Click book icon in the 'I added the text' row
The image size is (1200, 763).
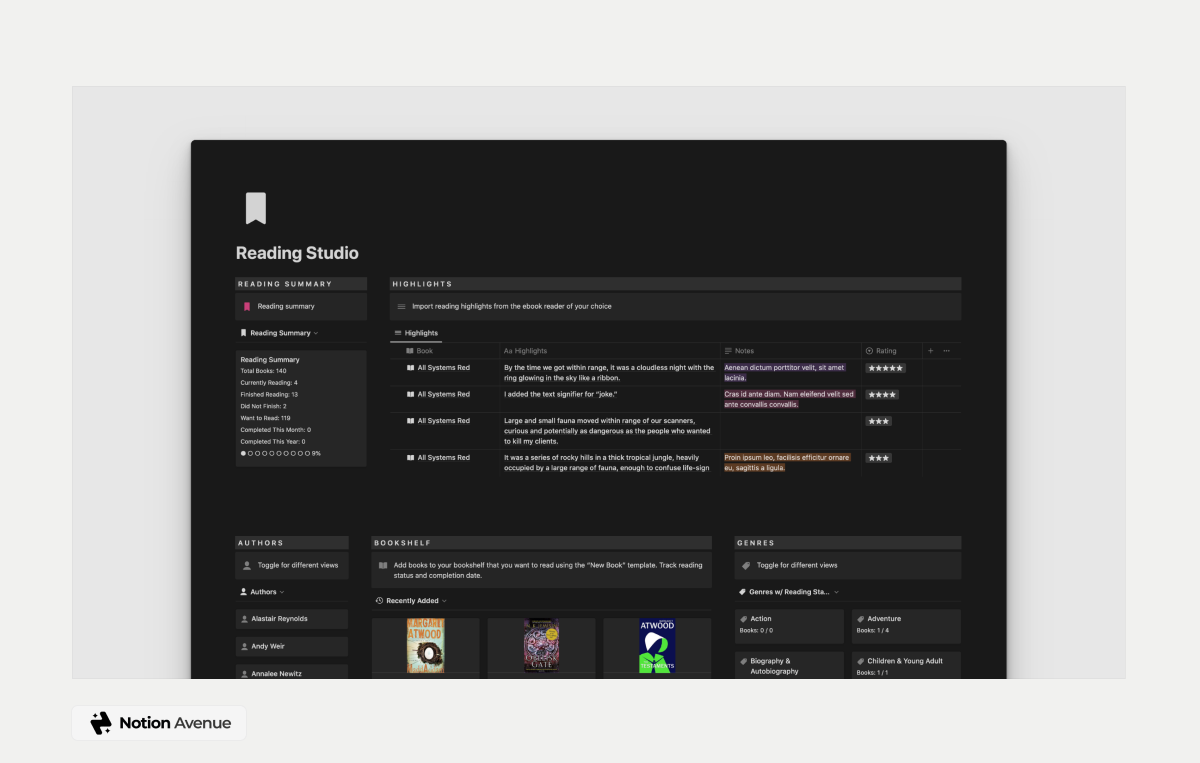point(410,394)
